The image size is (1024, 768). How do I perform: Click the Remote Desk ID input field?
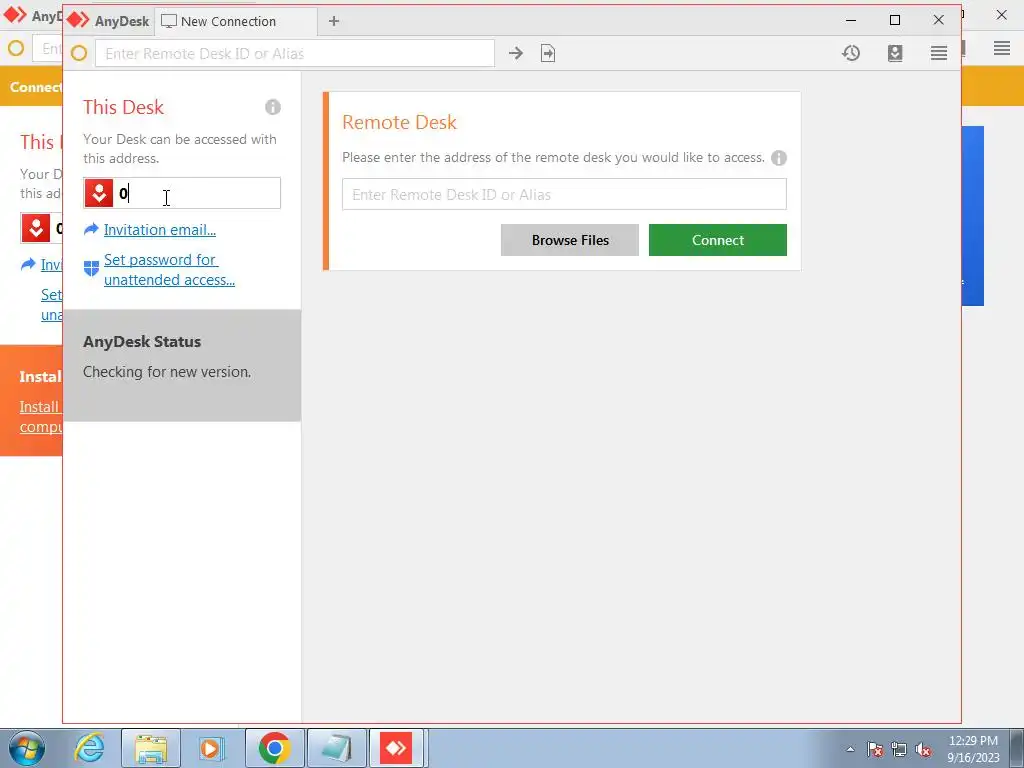[x=564, y=195]
